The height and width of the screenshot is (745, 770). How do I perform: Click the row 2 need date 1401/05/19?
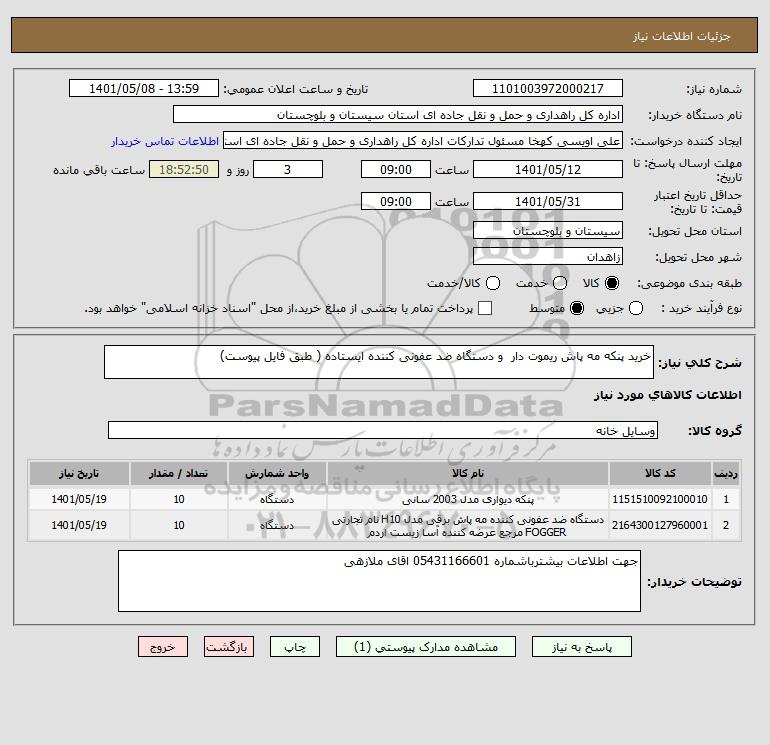click(x=79, y=525)
